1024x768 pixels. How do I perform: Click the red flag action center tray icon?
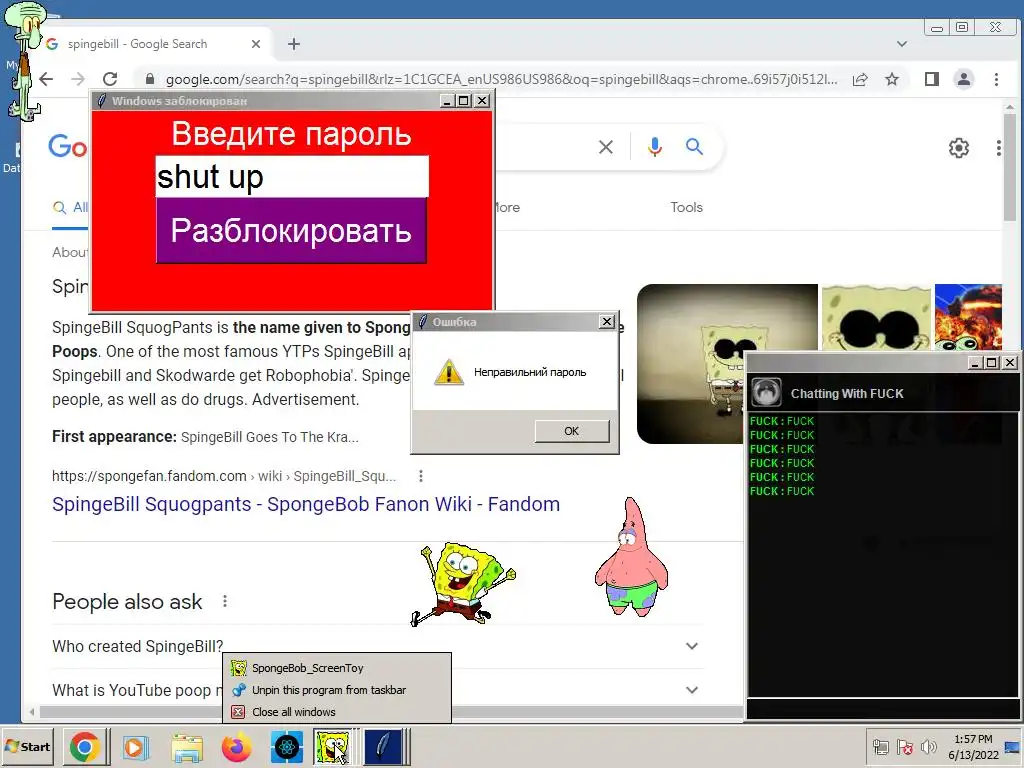pyautogui.click(x=904, y=747)
